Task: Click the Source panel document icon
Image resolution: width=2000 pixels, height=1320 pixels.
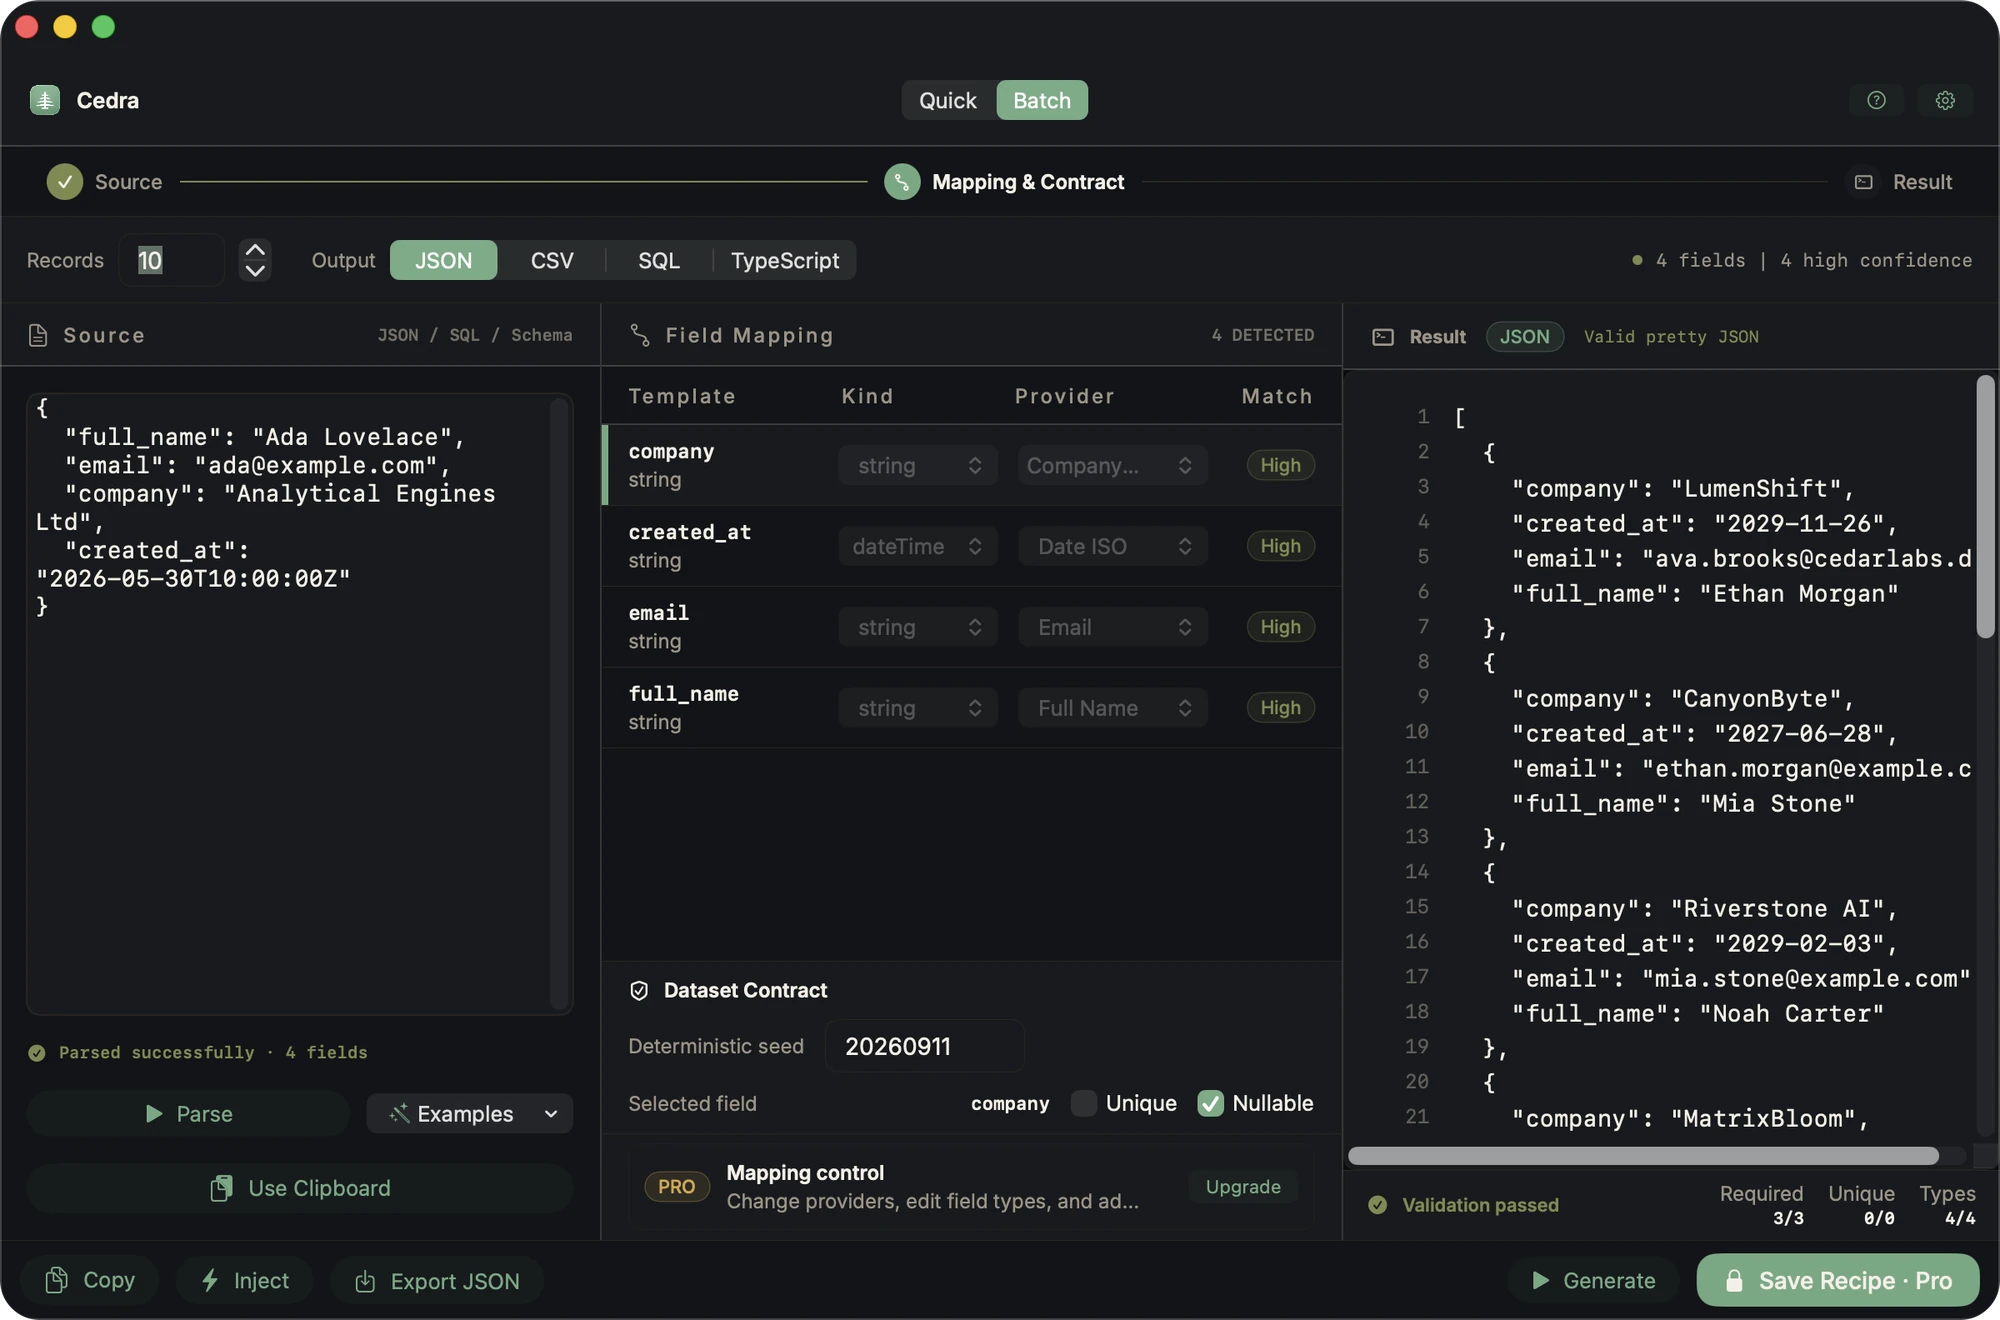Action: click(38, 335)
